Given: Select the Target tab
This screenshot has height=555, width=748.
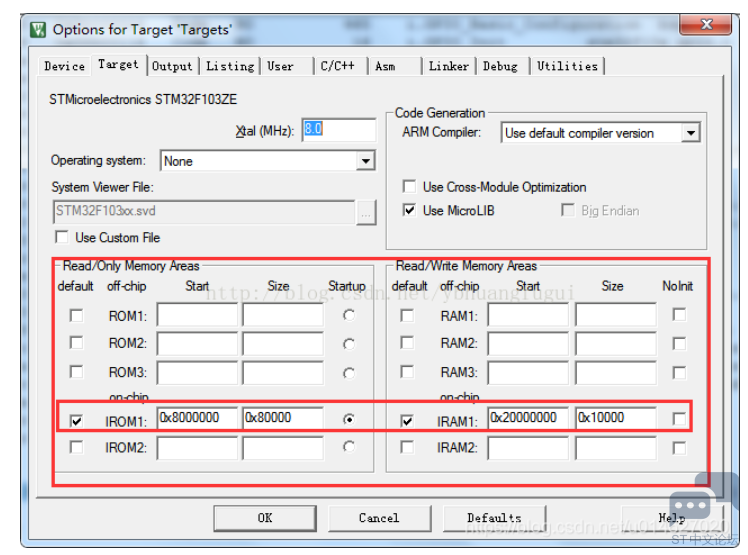Looking at the screenshot, I should click(x=118, y=64).
